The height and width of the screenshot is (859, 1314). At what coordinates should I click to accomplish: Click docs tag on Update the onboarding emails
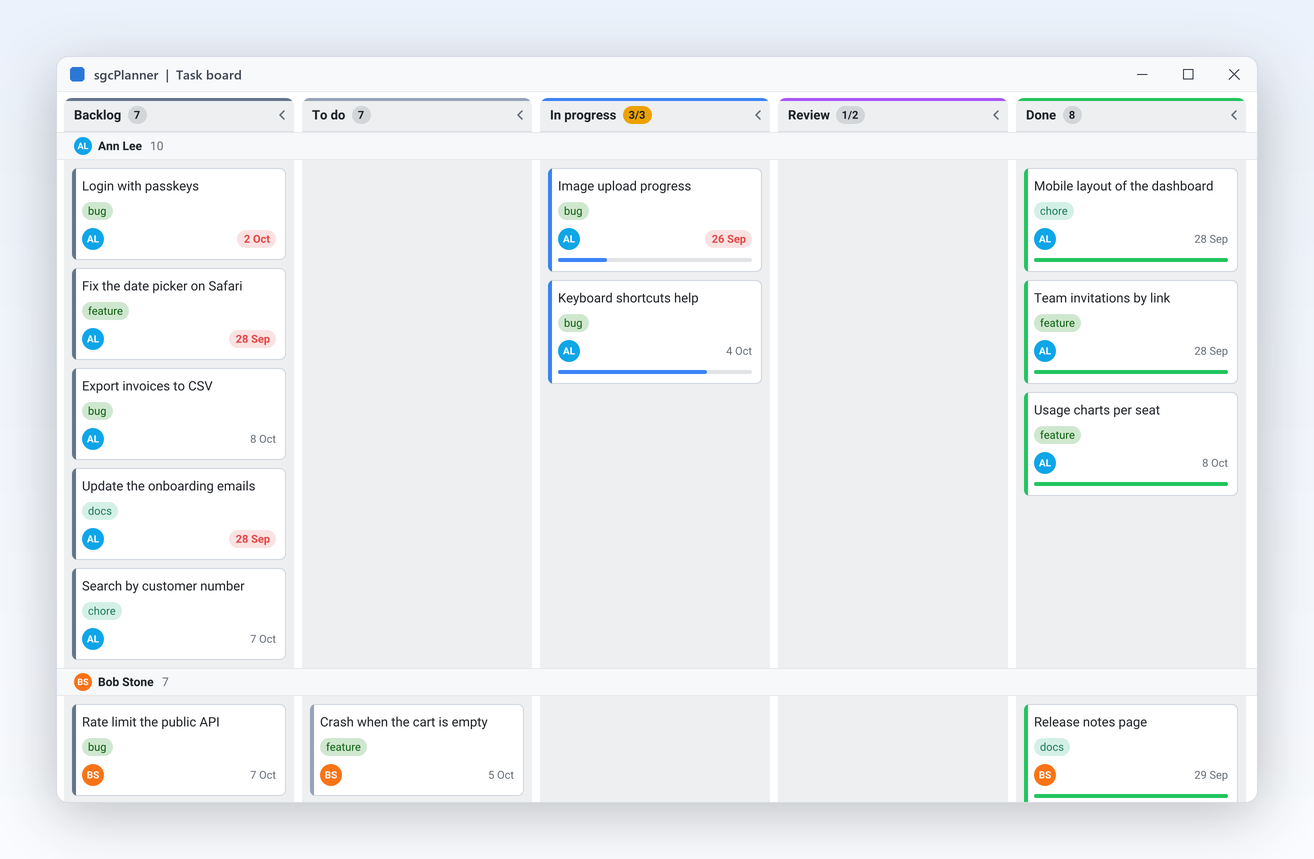pos(100,511)
